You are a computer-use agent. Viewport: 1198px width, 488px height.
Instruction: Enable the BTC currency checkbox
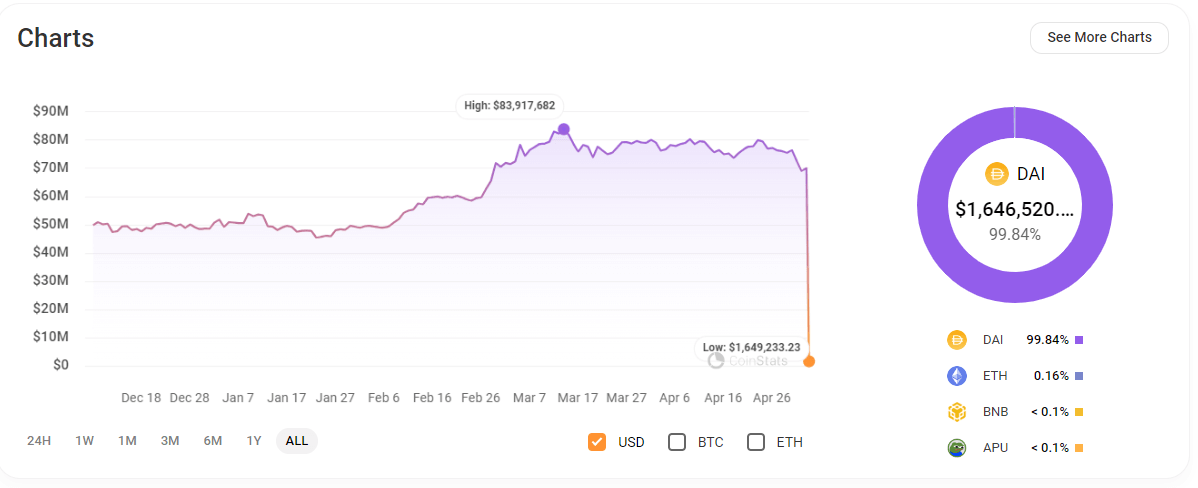(677, 442)
